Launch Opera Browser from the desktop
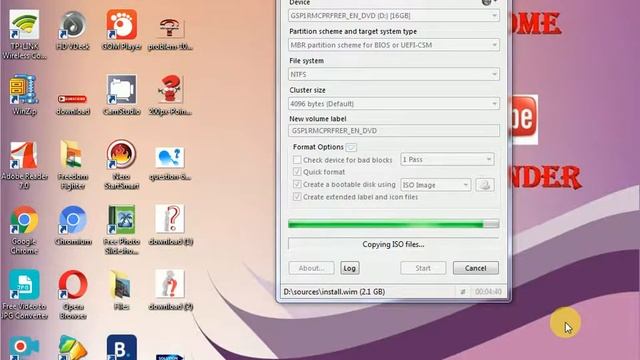Image resolution: width=640 pixels, height=360 pixels. 73,295
